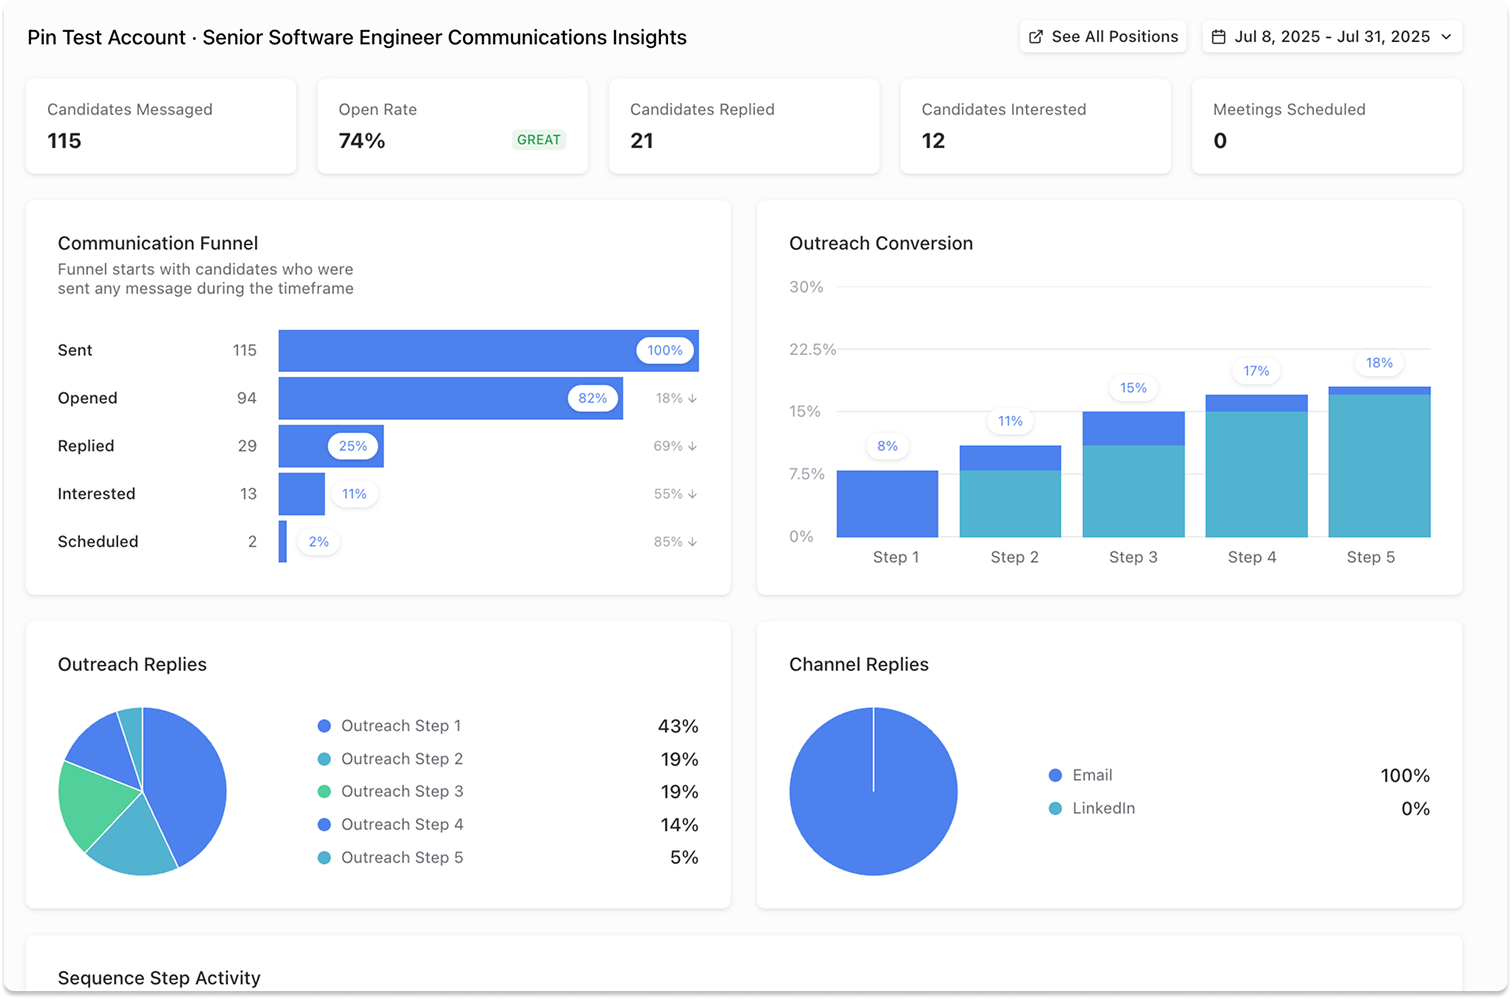Screen dimensions: 1512x999
Task: Click the LinkedIn legend dot
Action: (x=1055, y=808)
